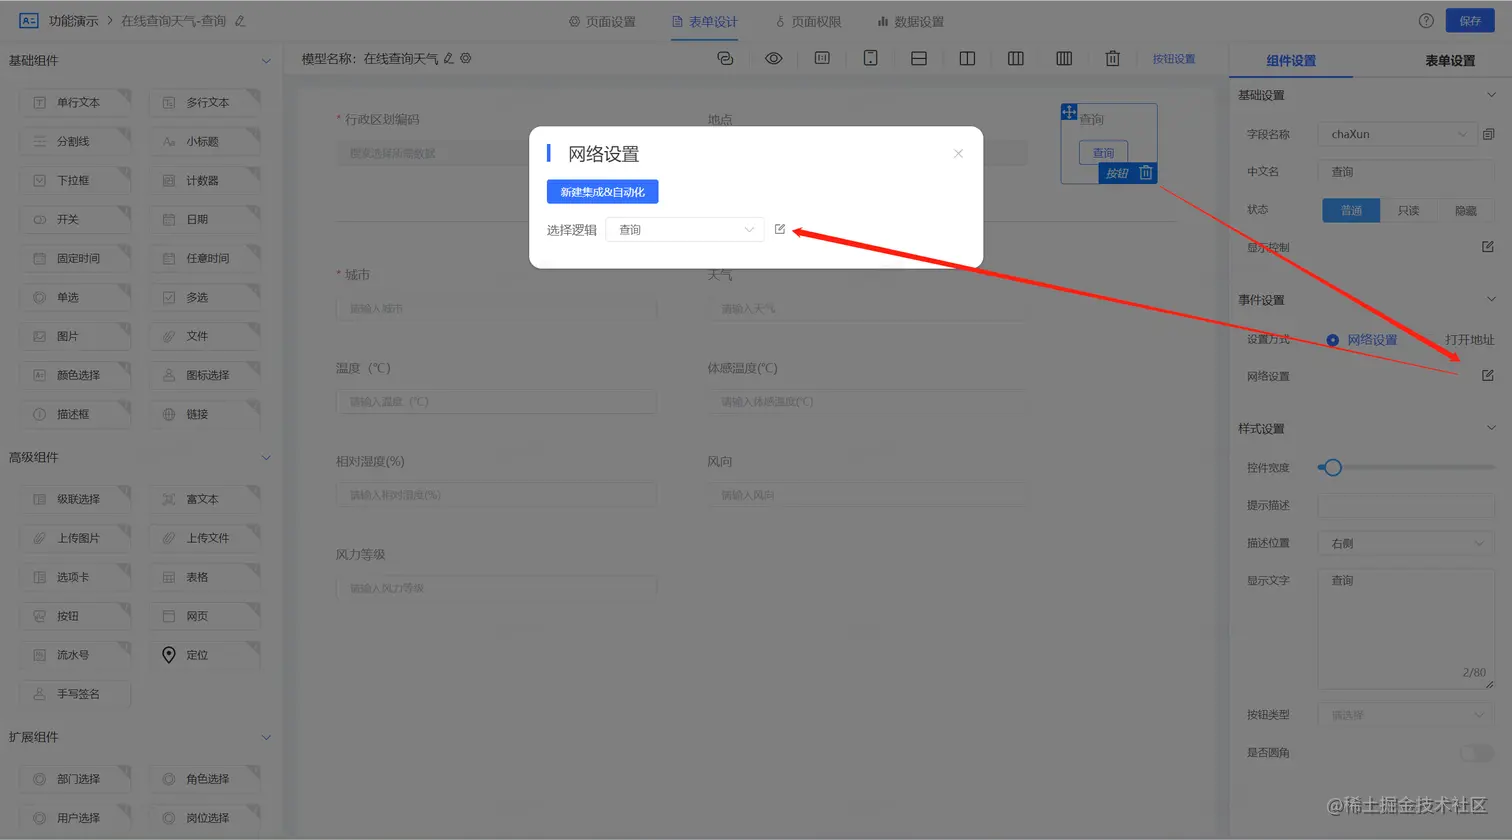Switch to the 表单设置 tab
Image resolution: width=1512 pixels, height=840 pixels.
click(x=1450, y=61)
